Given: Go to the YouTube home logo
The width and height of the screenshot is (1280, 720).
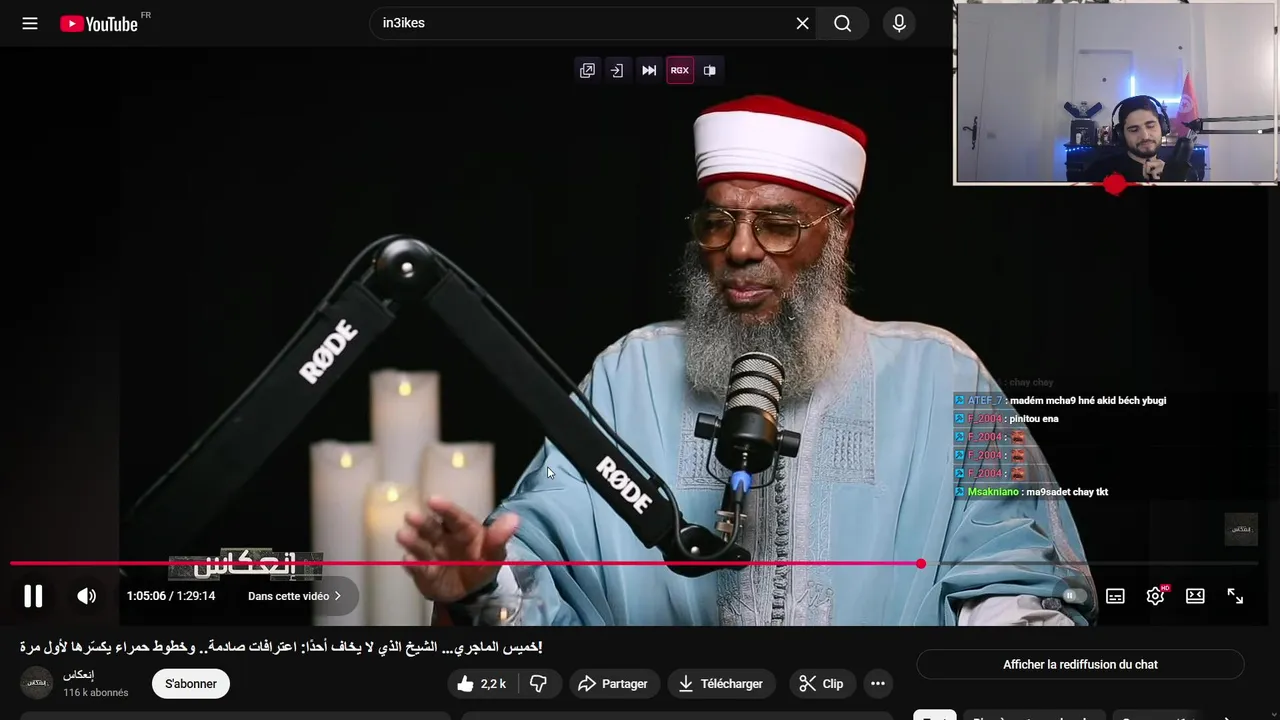Looking at the screenshot, I should click(98, 23).
